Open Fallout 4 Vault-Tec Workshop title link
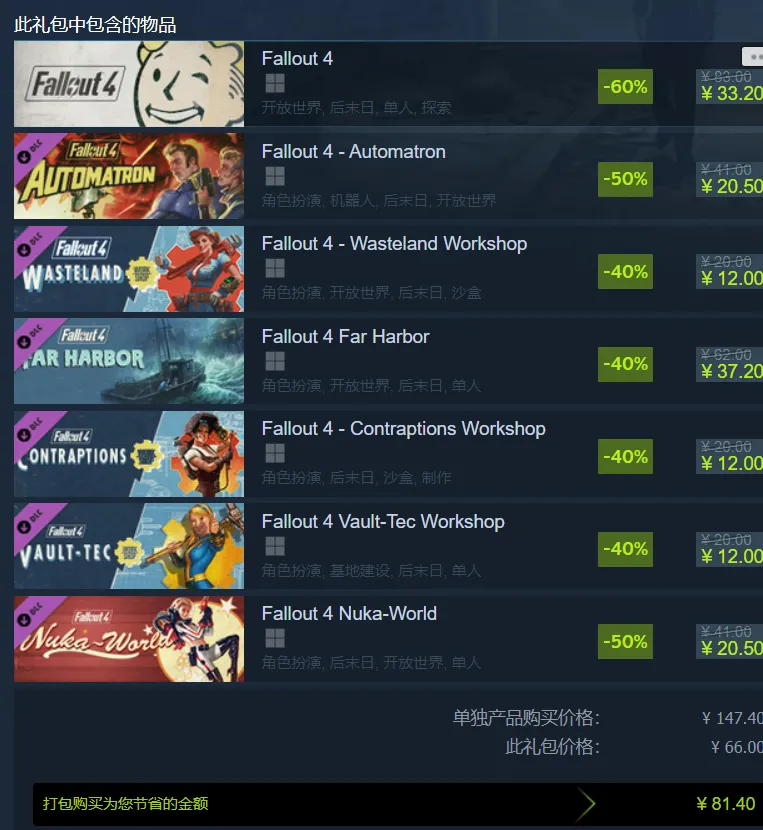 click(x=383, y=521)
